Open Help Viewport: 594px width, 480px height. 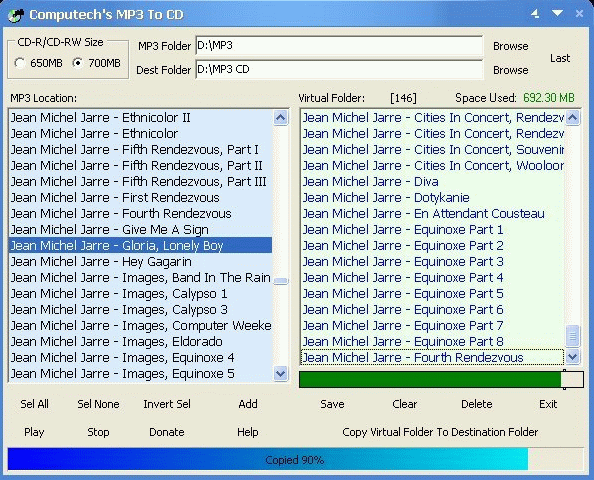click(248, 432)
